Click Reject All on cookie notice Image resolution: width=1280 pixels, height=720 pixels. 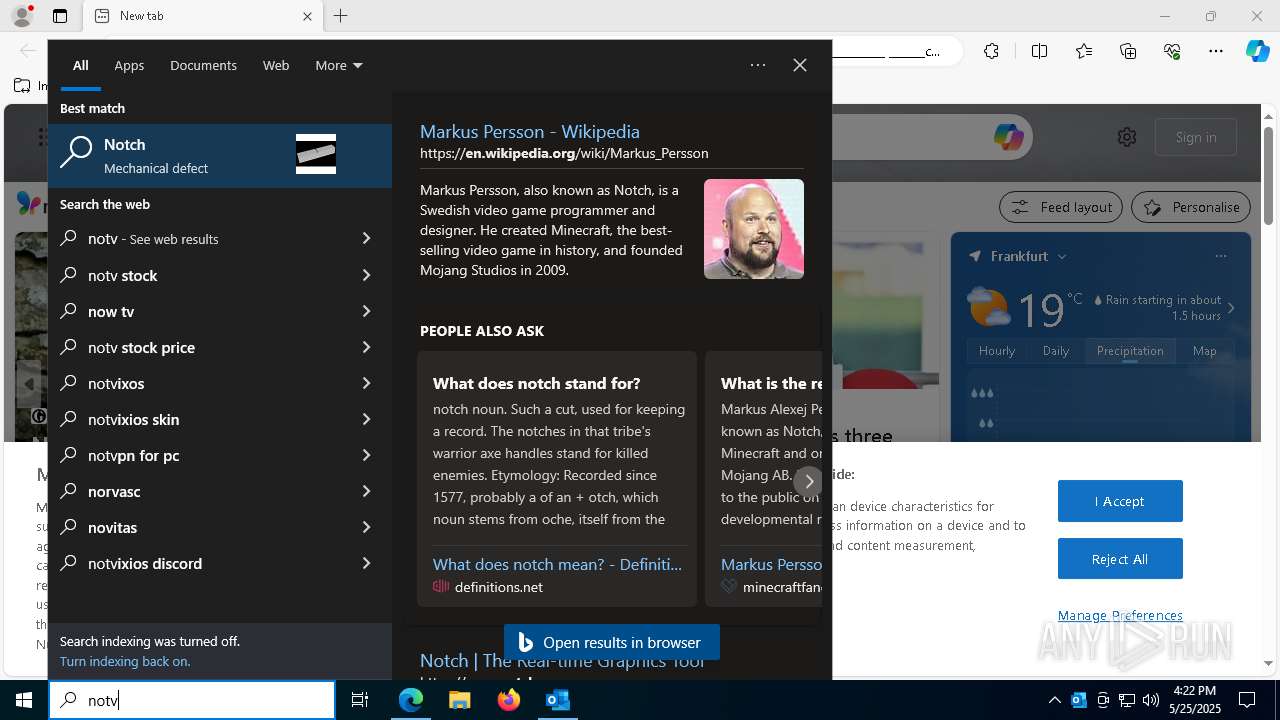click(1120, 559)
